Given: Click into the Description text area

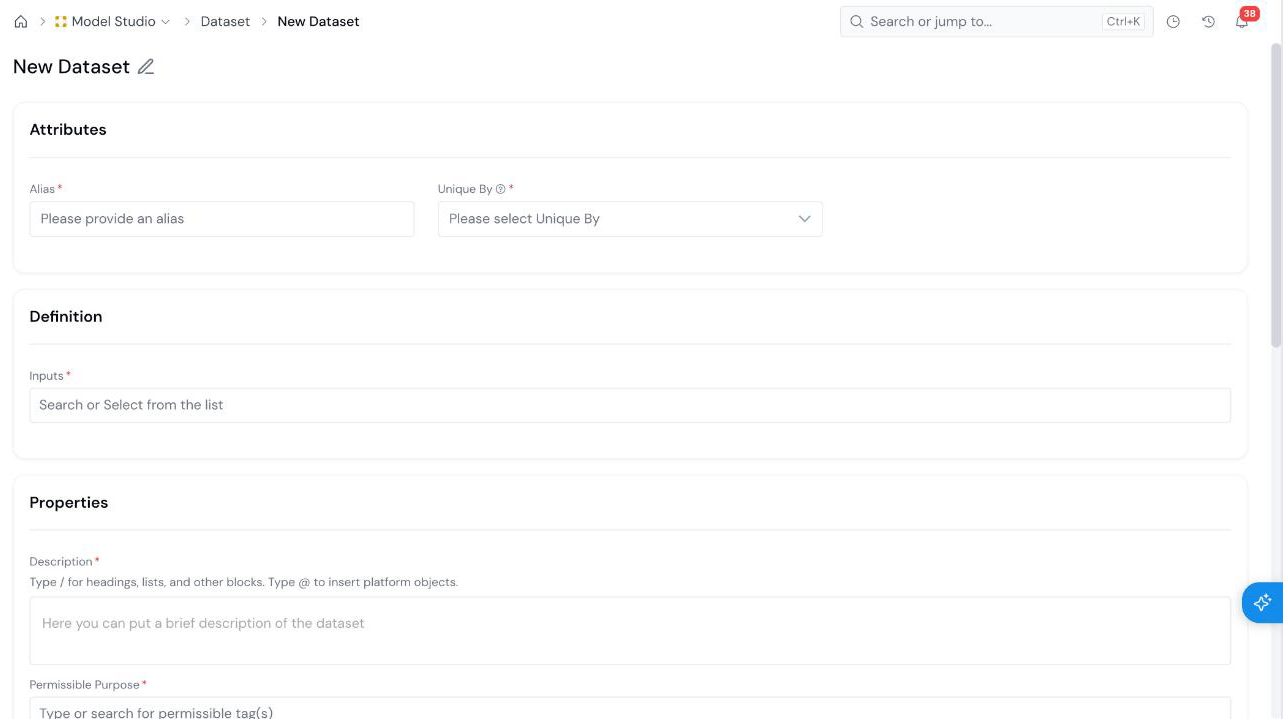Looking at the screenshot, I should coord(630,631).
